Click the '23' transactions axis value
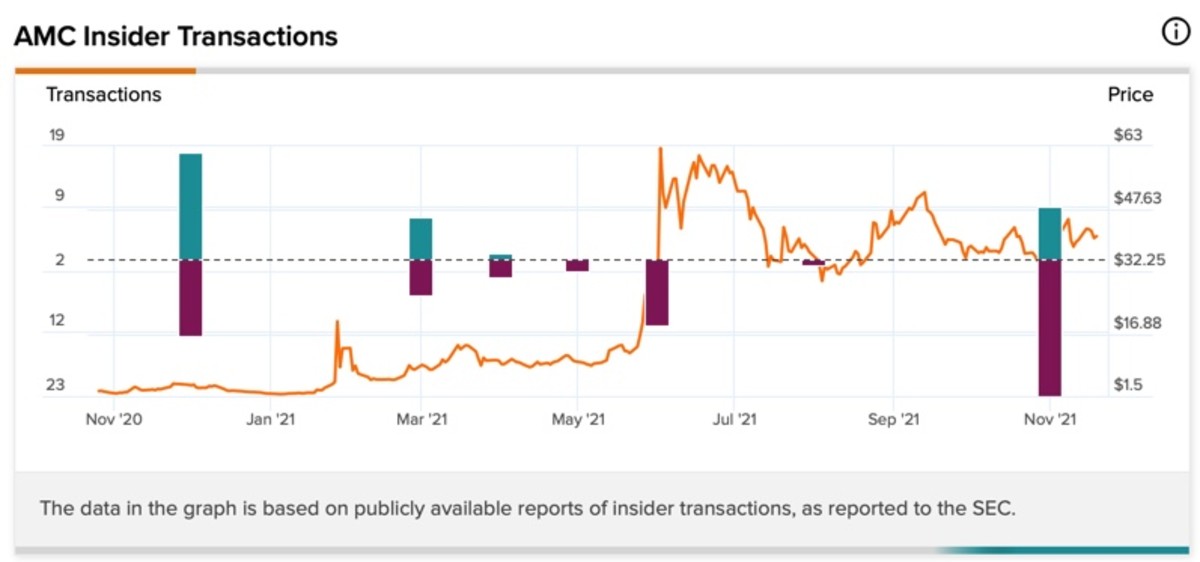The width and height of the screenshot is (1200, 562). [56, 385]
